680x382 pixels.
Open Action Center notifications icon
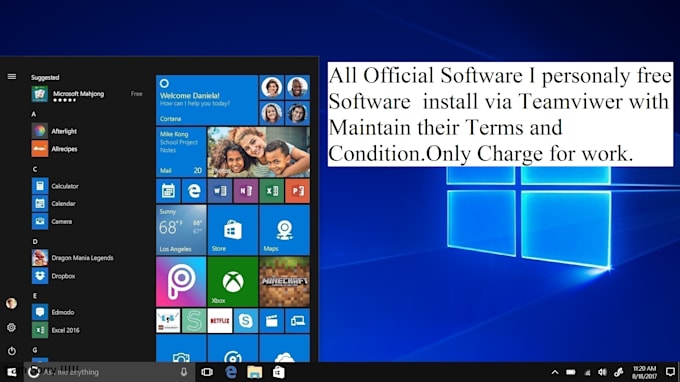click(670, 372)
